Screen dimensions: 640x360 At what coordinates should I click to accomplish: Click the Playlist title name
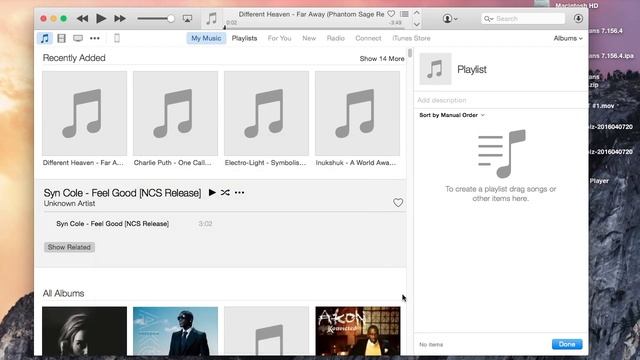(472, 69)
